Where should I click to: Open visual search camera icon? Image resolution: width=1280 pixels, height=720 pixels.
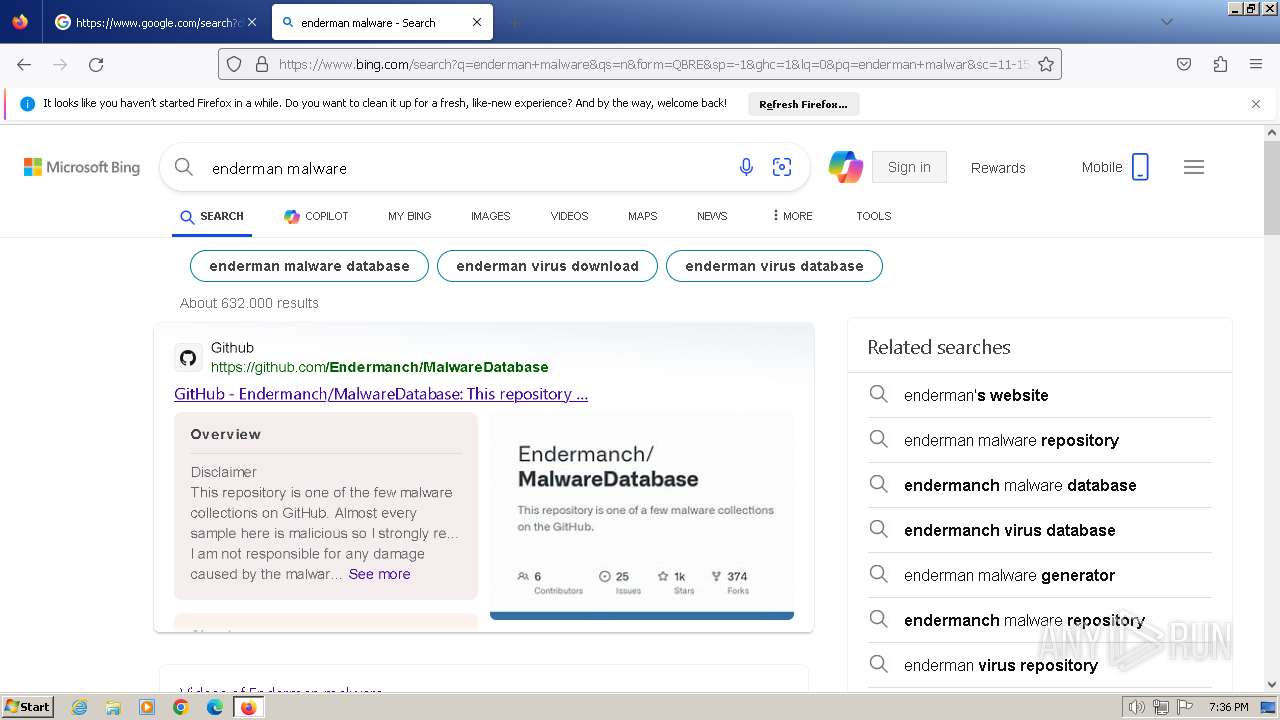tap(782, 167)
